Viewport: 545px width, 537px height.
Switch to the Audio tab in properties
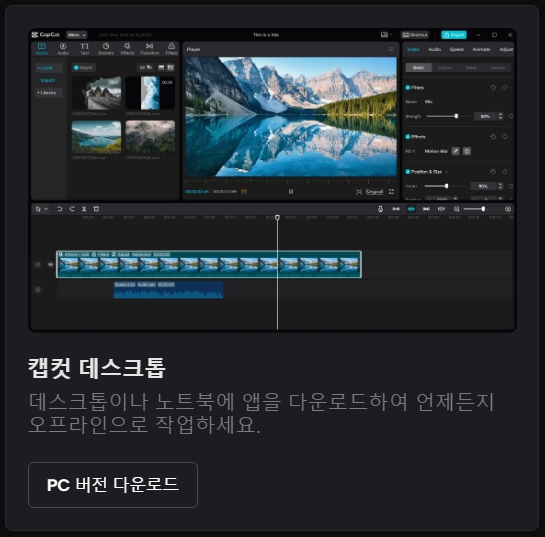(x=434, y=49)
